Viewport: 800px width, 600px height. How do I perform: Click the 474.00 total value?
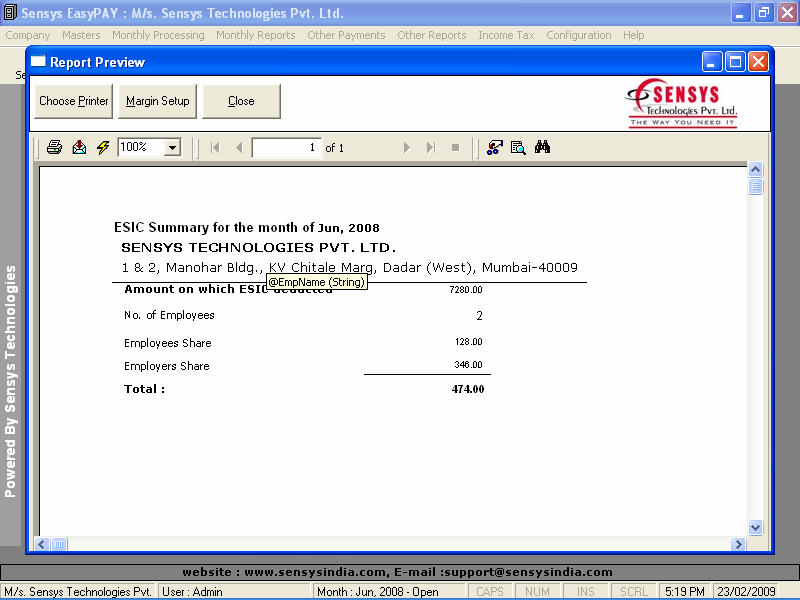click(x=468, y=389)
